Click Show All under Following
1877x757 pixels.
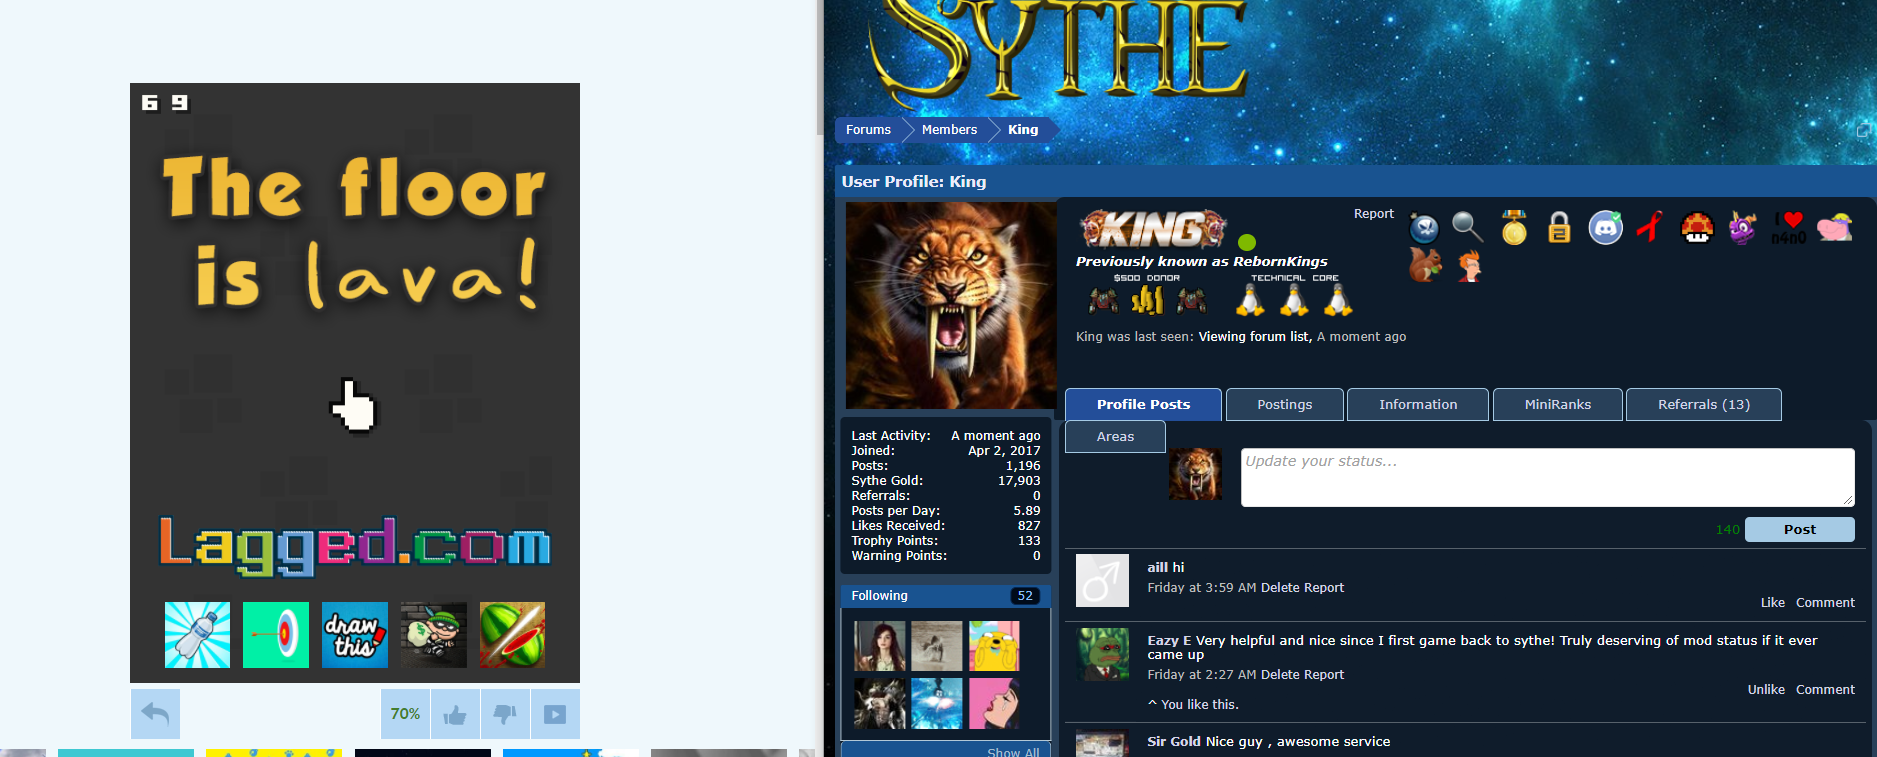(x=1013, y=752)
